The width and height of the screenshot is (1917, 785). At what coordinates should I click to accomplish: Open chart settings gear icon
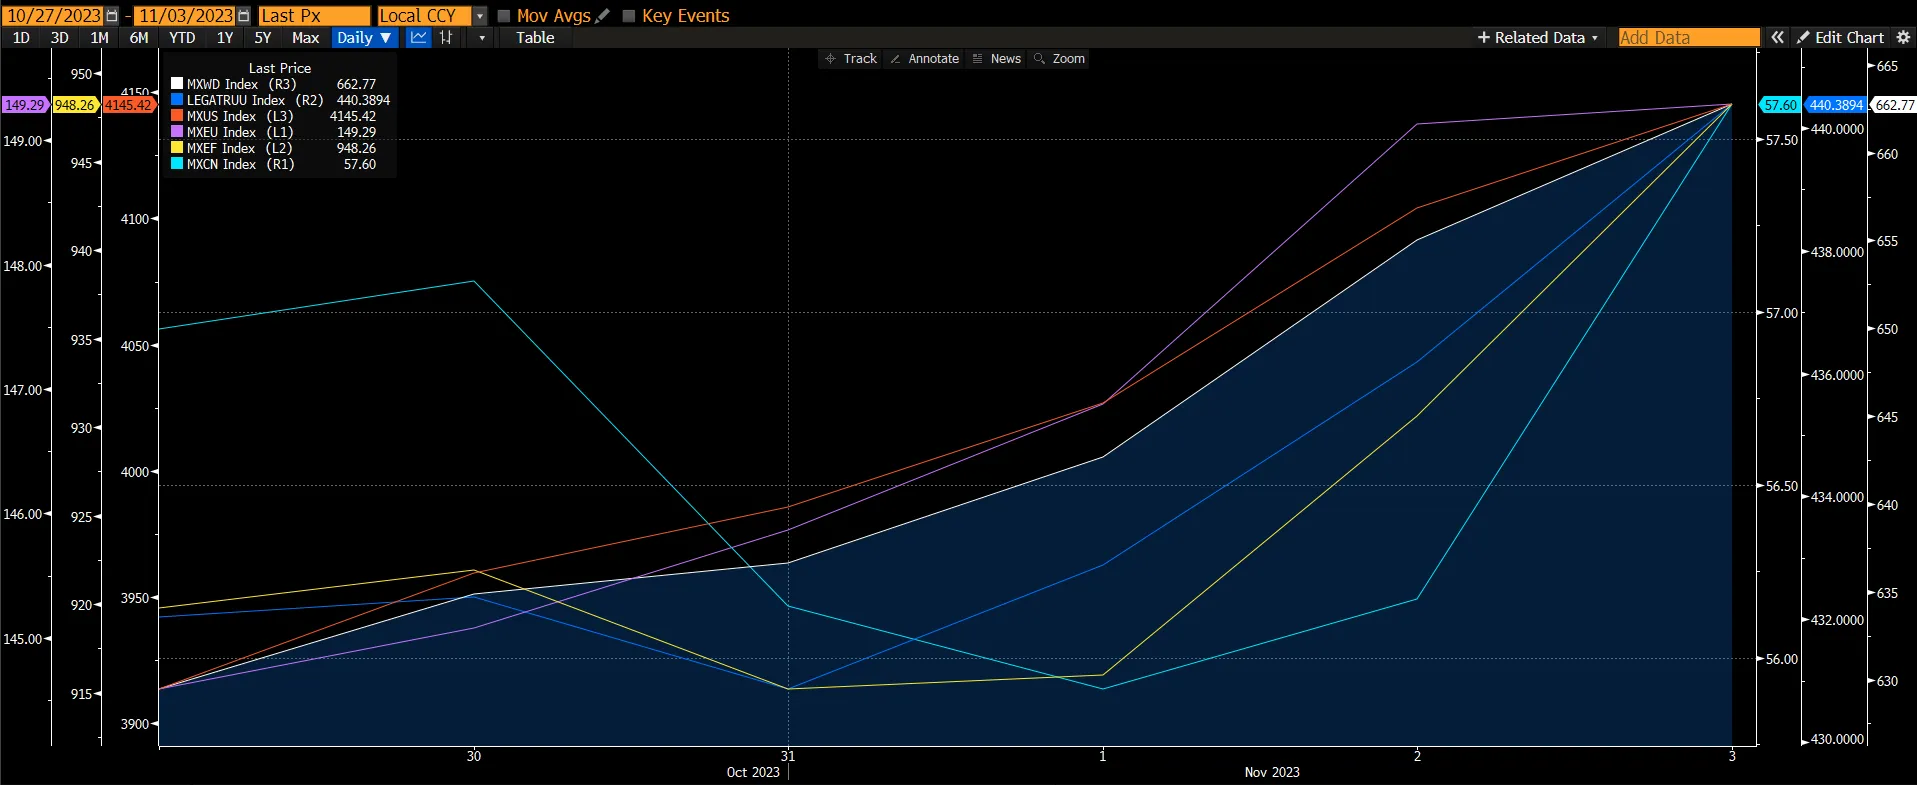tap(1903, 37)
